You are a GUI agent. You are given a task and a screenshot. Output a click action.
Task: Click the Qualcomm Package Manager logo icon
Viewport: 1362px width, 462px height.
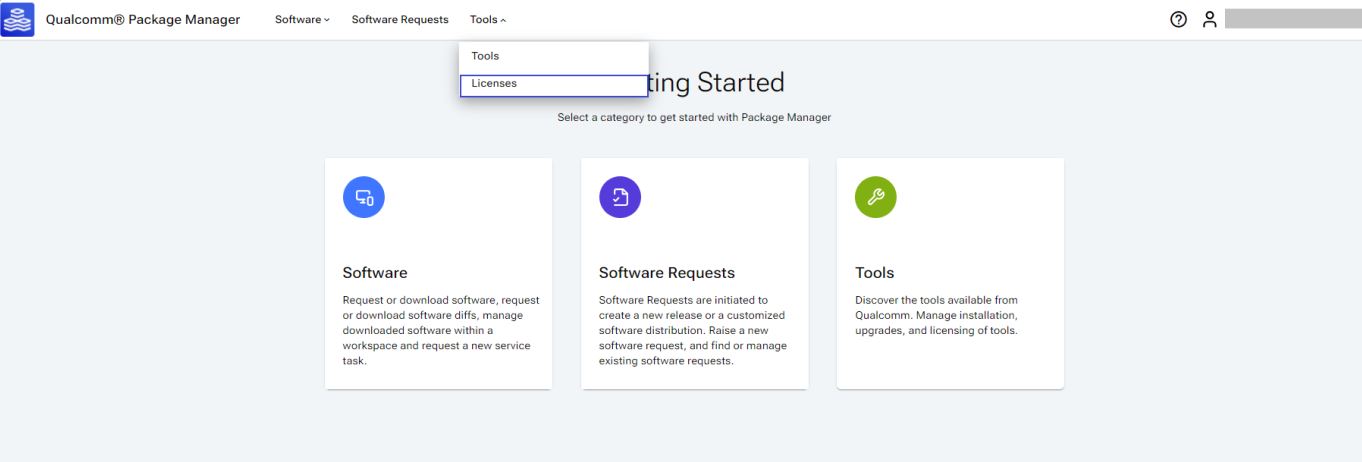coord(18,19)
